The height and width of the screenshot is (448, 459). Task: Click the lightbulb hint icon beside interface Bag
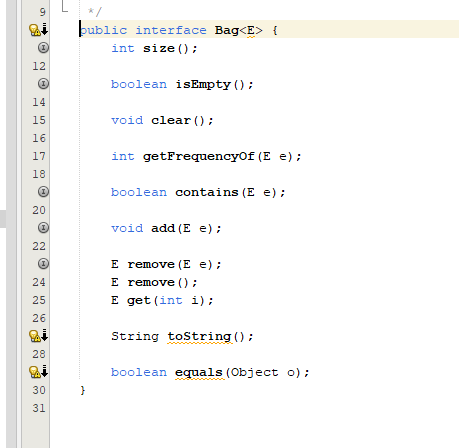[x=35, y=30]
